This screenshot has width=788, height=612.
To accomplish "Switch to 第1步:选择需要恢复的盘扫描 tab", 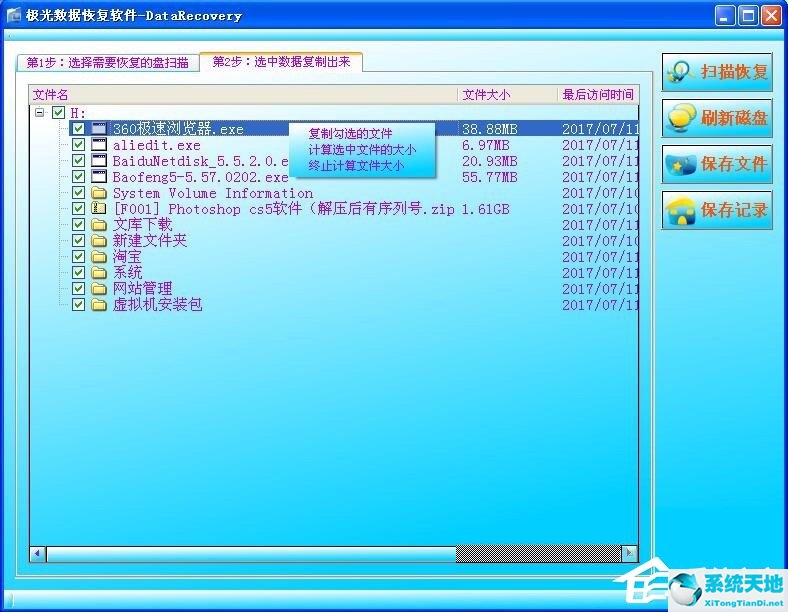I will click(108, 63).
